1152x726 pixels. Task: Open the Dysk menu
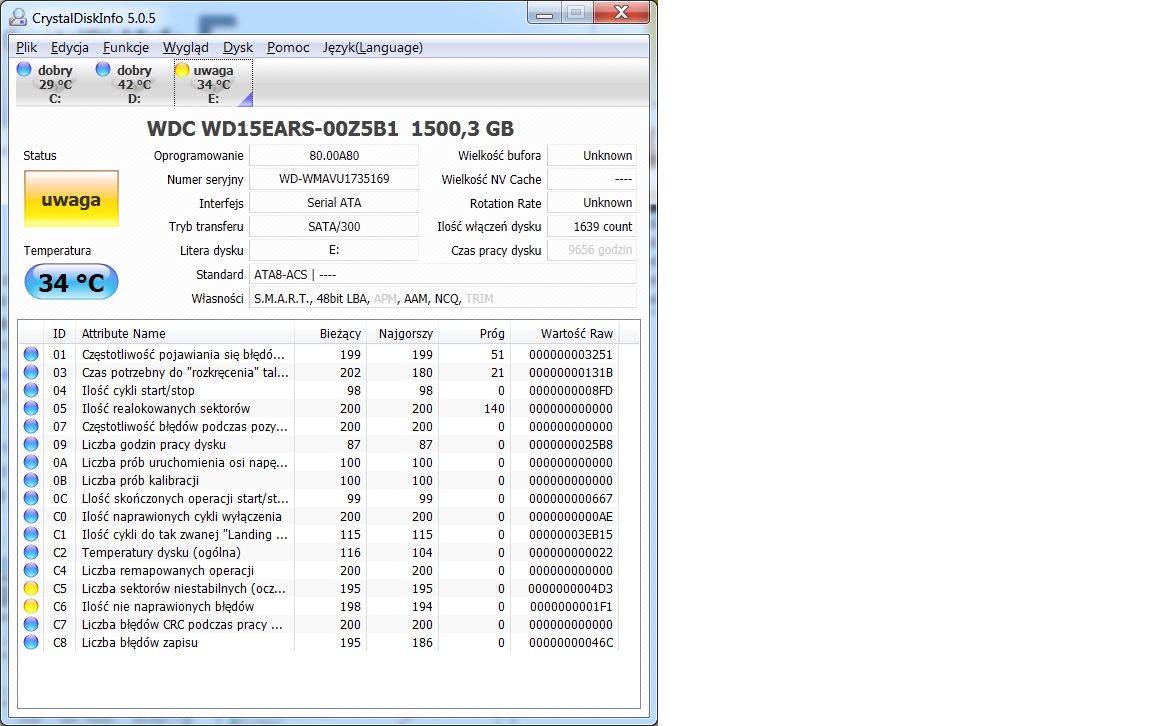238,47
